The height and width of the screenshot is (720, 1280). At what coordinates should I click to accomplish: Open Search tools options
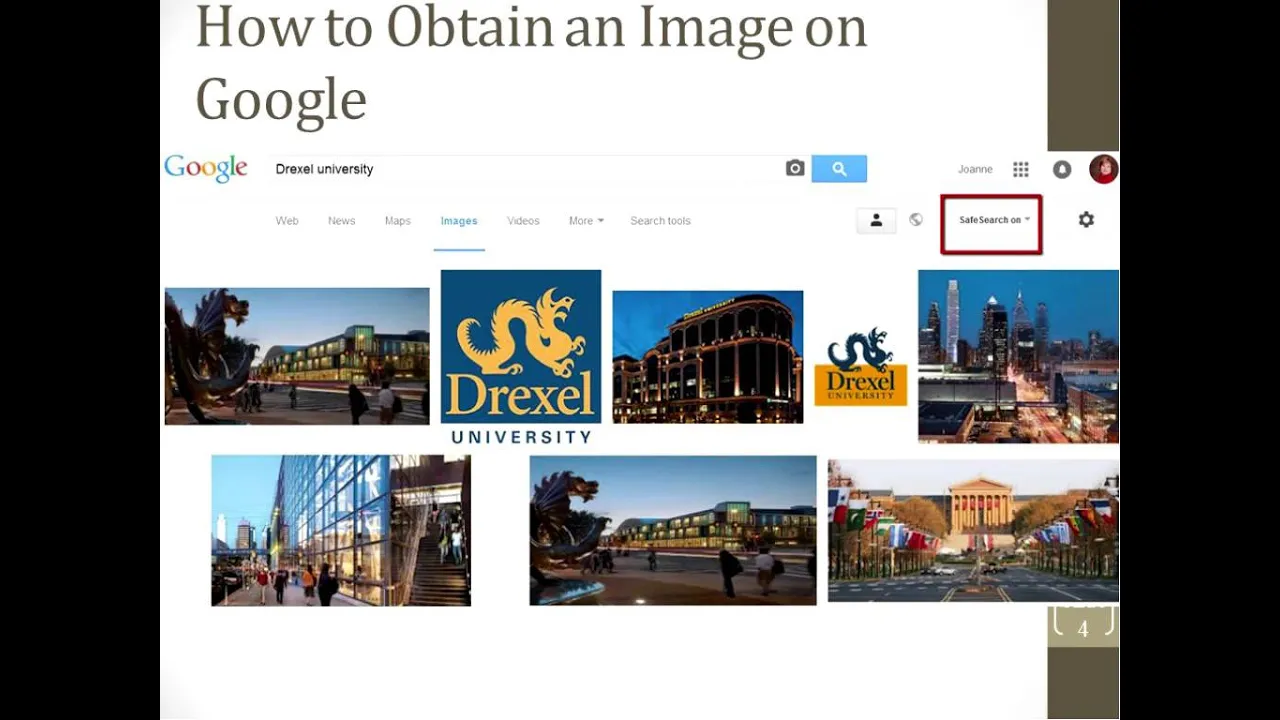pos(660,221)
